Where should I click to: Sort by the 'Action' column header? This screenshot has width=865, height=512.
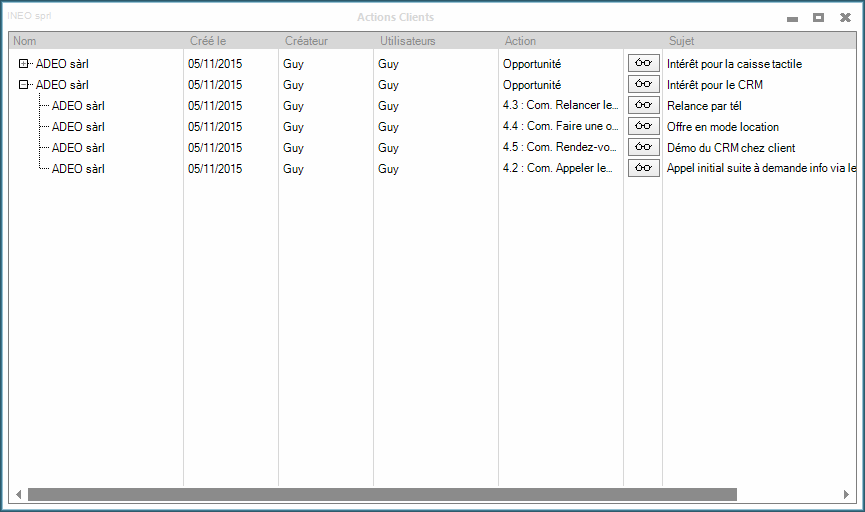pyautogui.click(x=520, y=41)
